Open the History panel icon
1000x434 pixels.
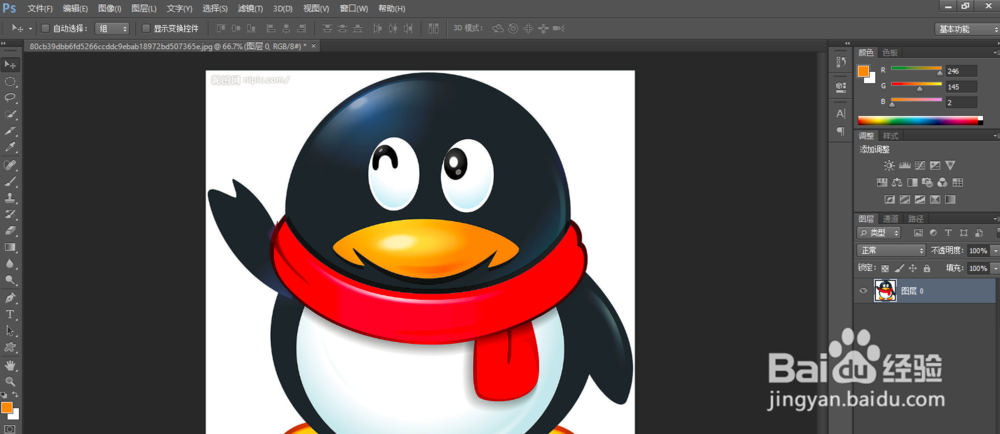pos(841,62)
